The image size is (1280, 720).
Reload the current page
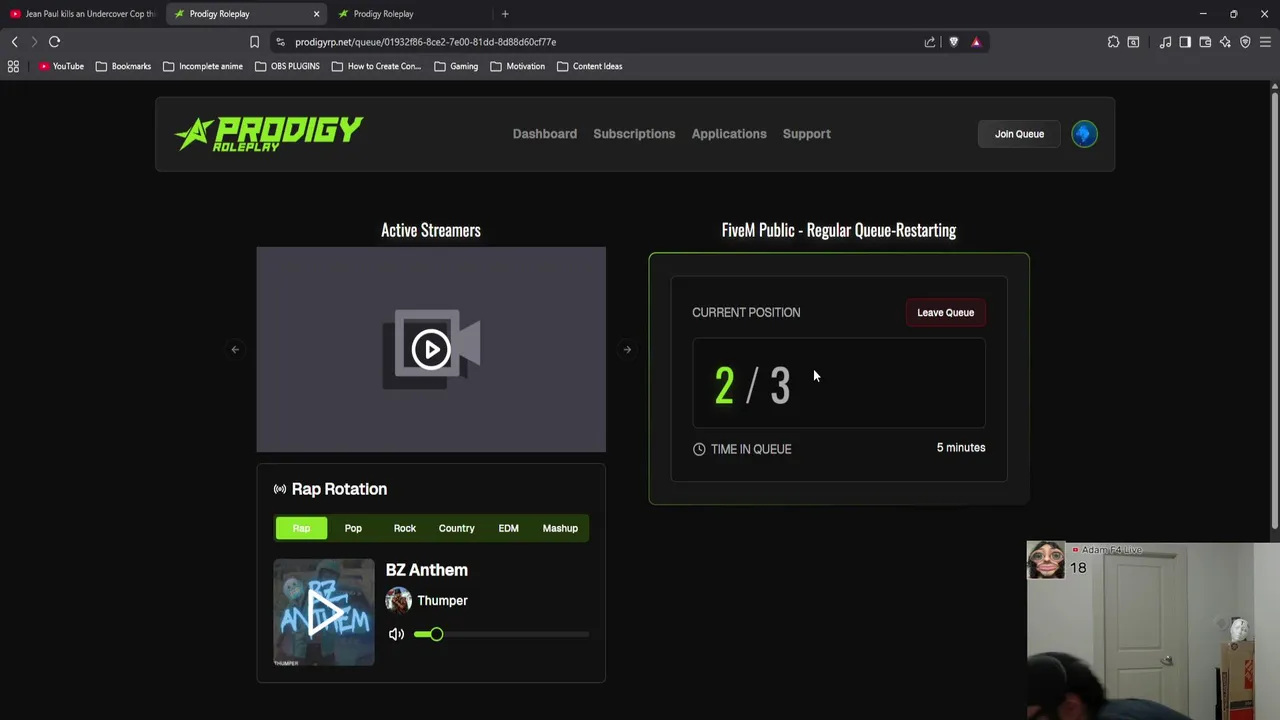coord(54,42)
